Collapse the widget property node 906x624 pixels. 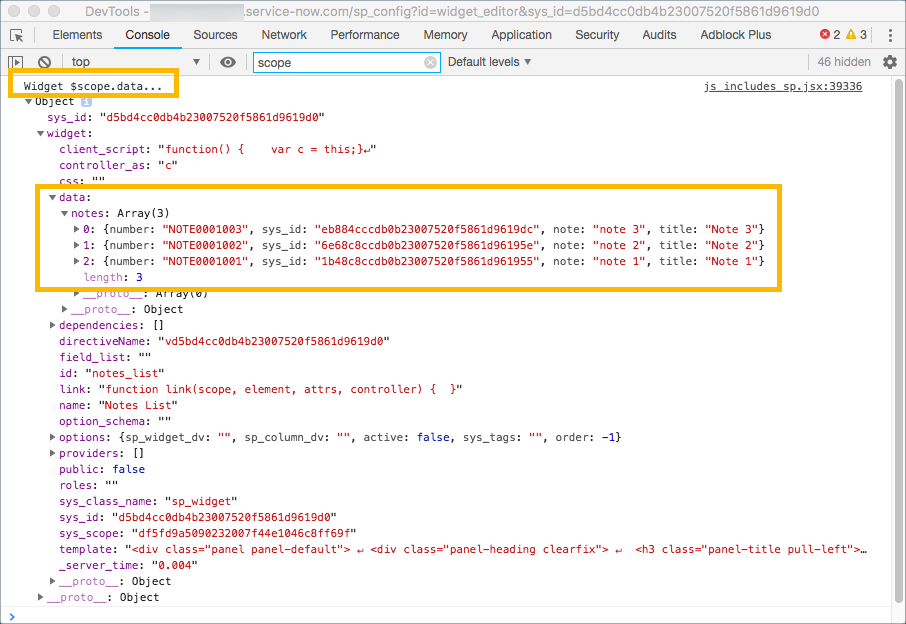click(x=40, y=133)
